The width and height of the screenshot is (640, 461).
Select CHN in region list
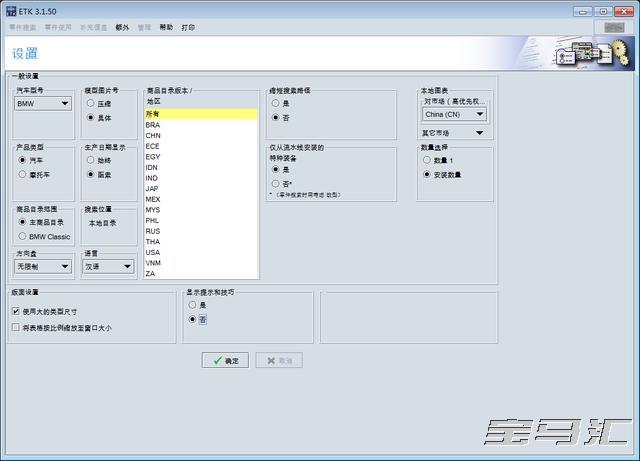(x=201, y=136)
